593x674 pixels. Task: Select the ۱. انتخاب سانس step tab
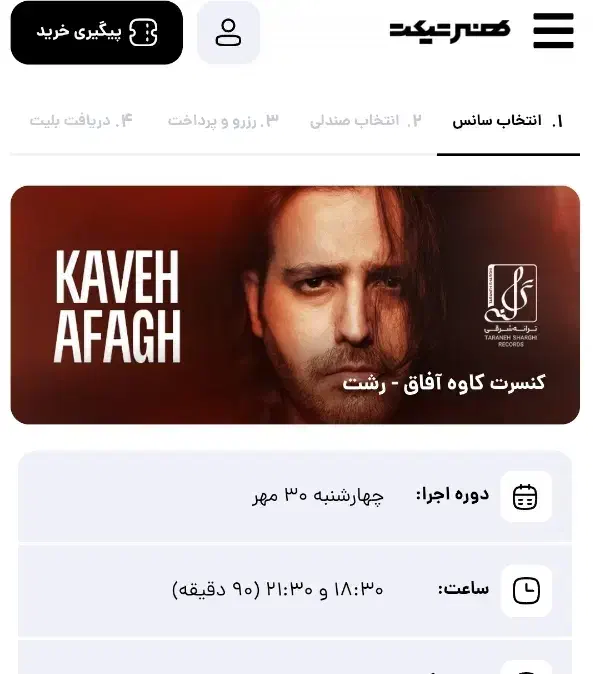pyautogui.click(x=508, y=121)
